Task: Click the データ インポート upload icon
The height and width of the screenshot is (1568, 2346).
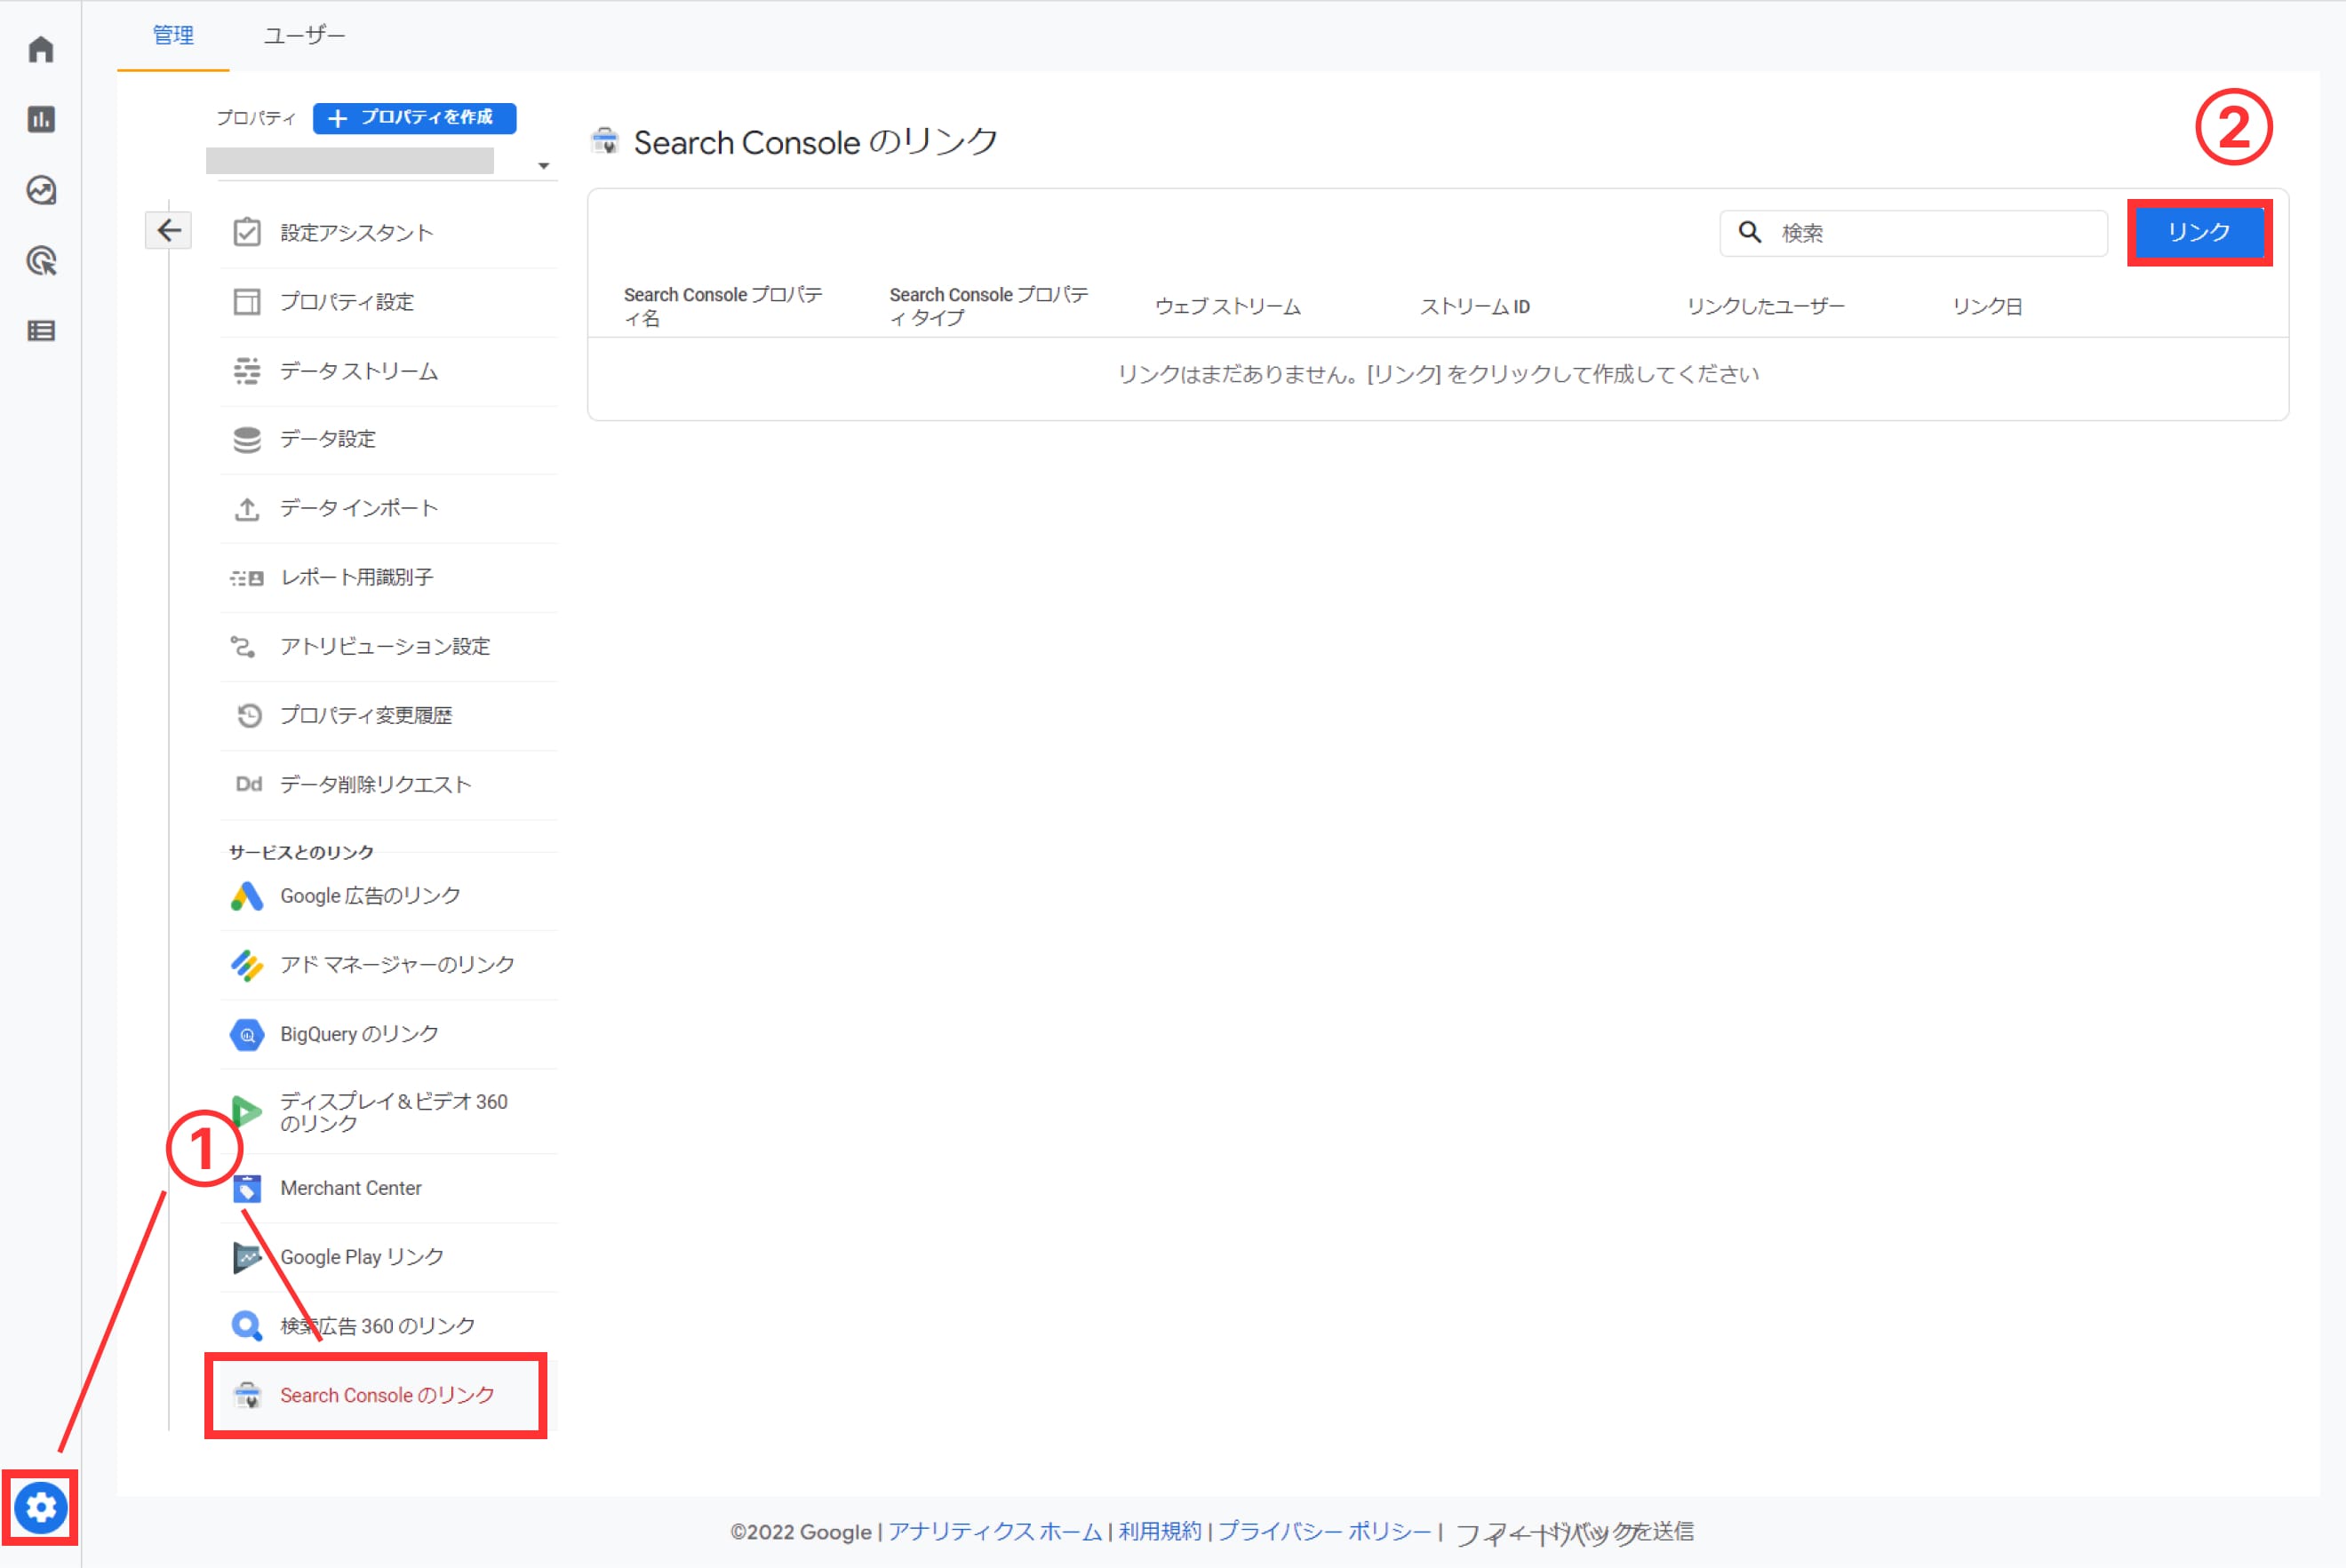Action: click(247, 509)
